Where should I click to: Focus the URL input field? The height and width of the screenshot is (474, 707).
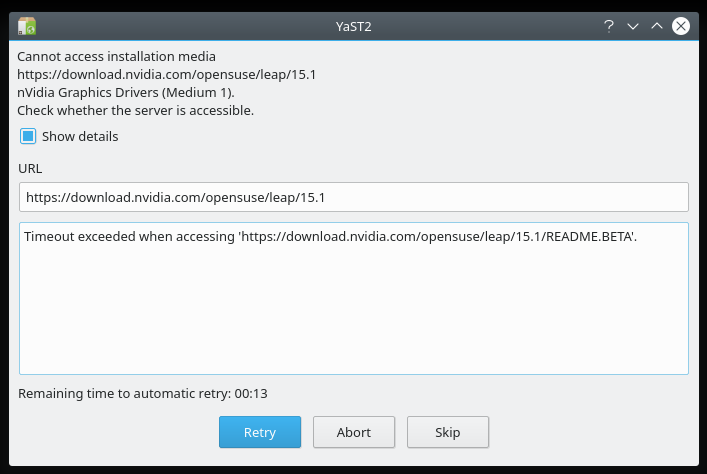[x=353, y=197]
